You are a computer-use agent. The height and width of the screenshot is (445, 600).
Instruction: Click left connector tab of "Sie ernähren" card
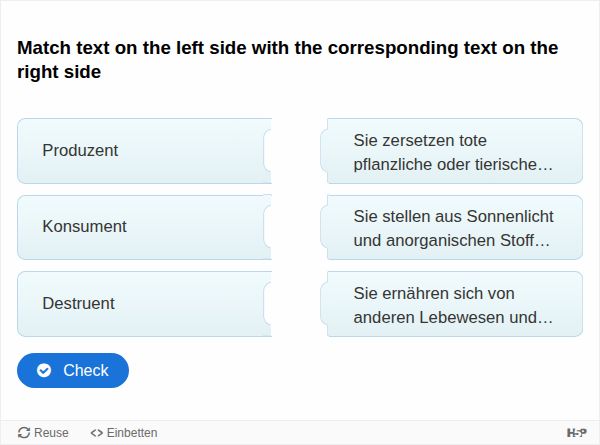(x=325, y=304)
